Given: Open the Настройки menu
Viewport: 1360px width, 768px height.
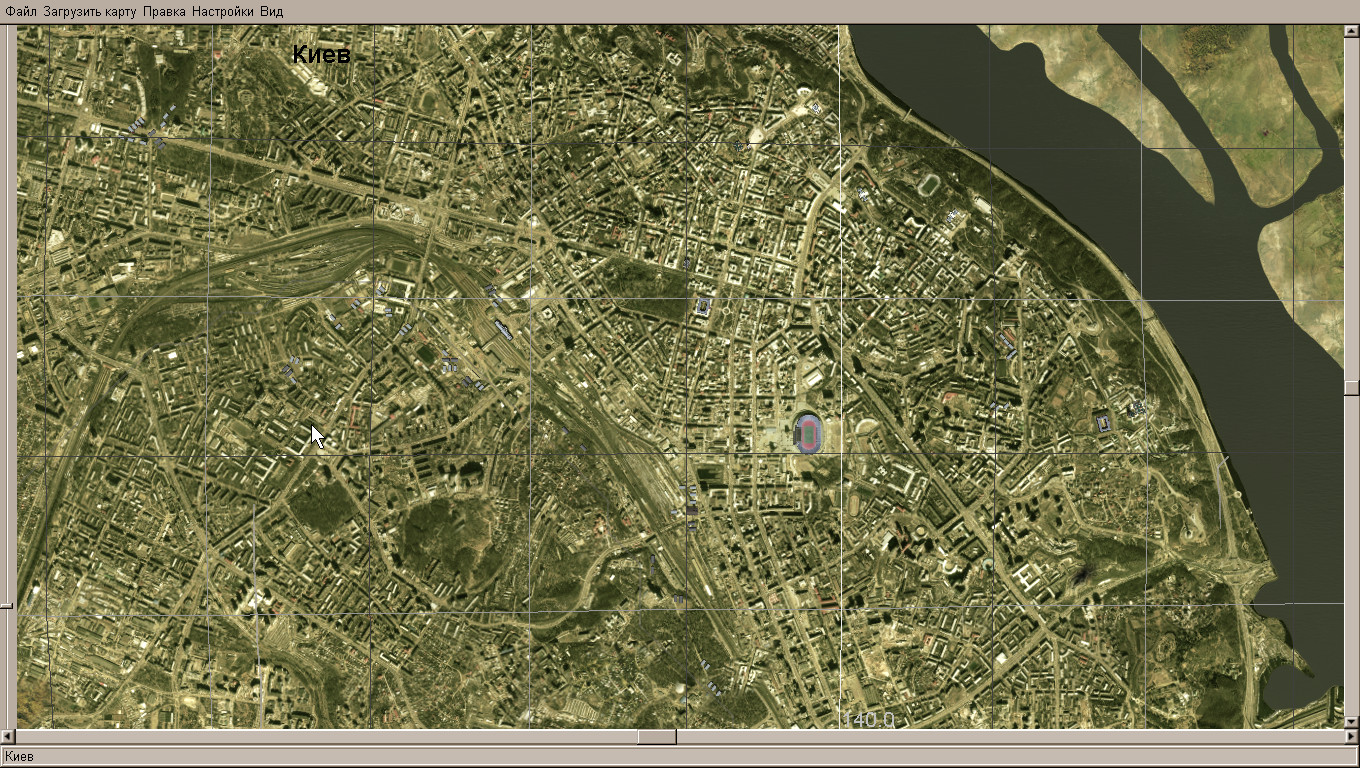Looking at the screenshot, I should click(x=222, y=12).
